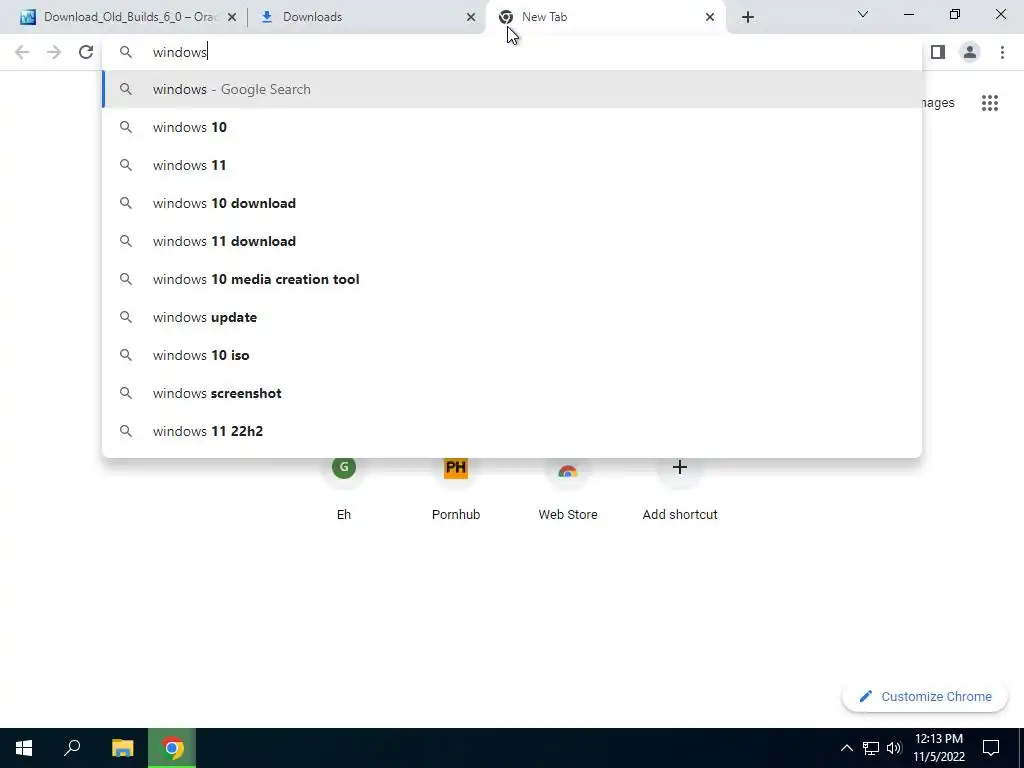This screenshot has height=768, width=1024.
Task: Pick the 'windows 11 download' suggestion
Action: click(x=512, y=241)
